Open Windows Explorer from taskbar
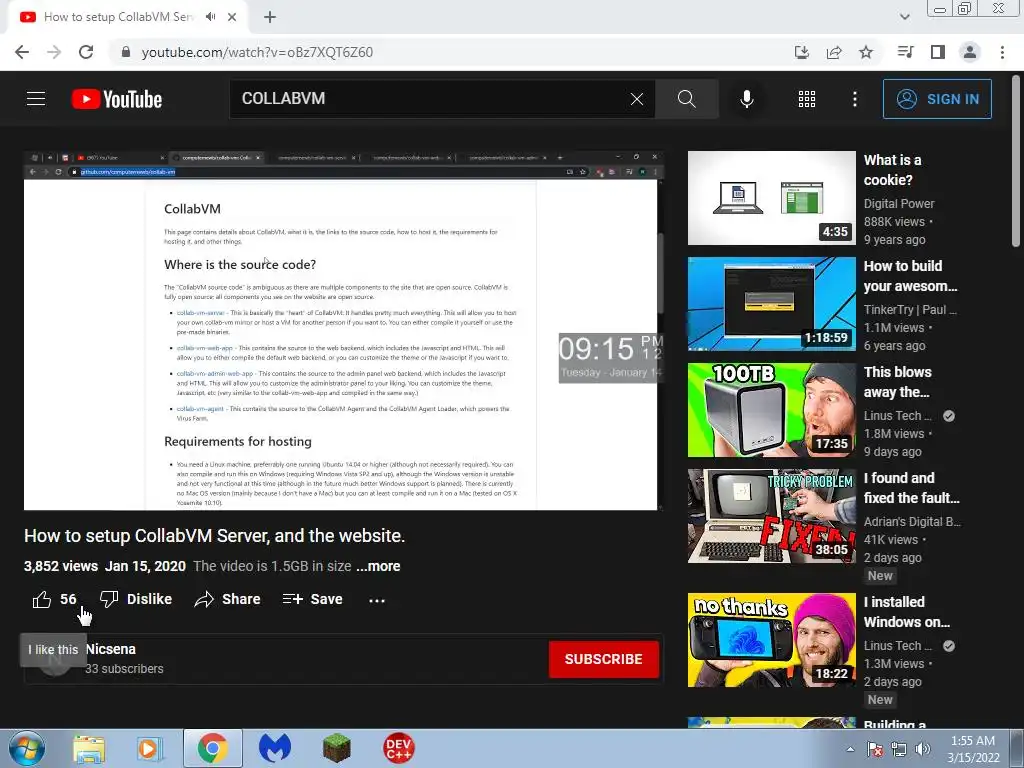1024x768 pixels. click(89, 748)
